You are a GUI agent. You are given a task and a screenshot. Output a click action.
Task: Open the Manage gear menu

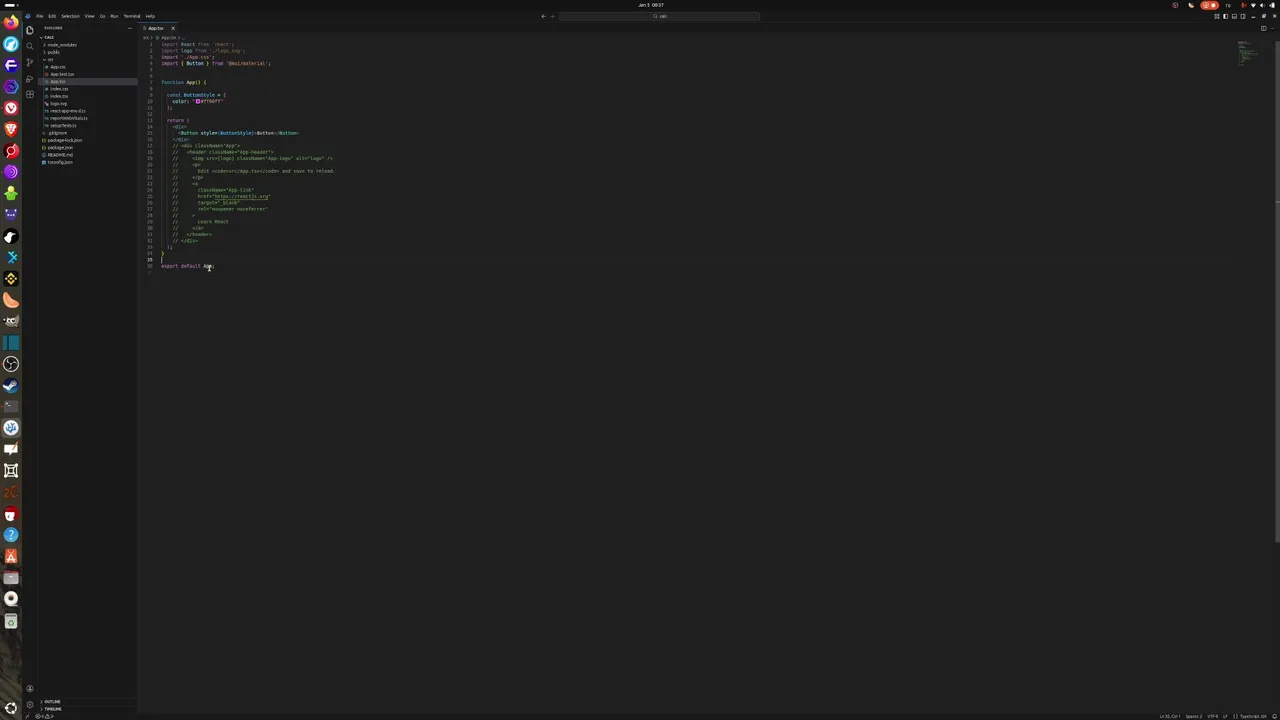tap(30, 705)
